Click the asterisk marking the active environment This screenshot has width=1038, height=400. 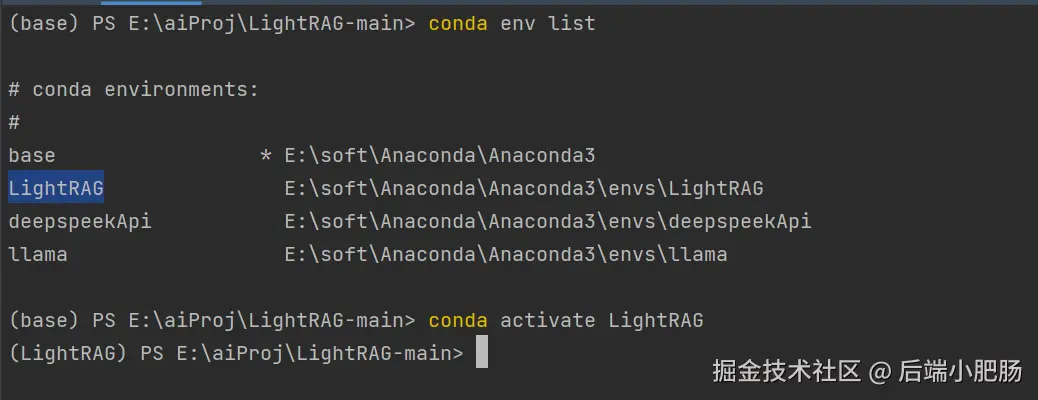[265, 156]
